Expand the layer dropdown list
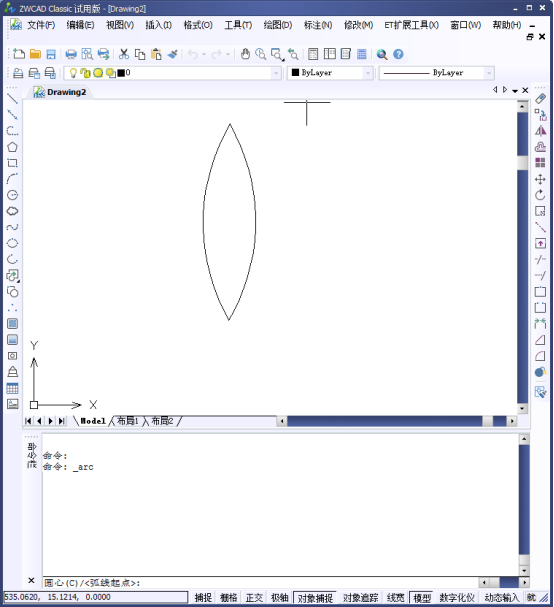 click(276, 73)
